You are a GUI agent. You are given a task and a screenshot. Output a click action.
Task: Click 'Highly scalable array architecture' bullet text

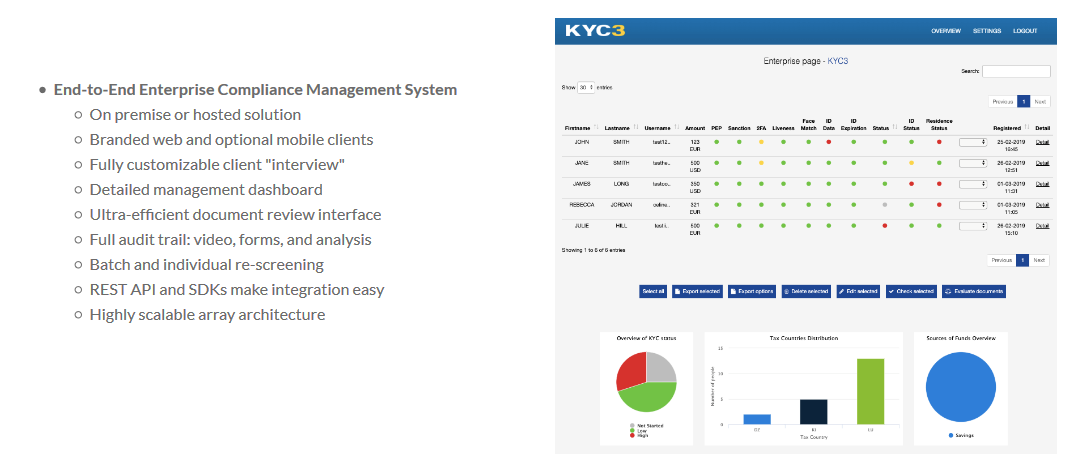[x=208, y=315]
